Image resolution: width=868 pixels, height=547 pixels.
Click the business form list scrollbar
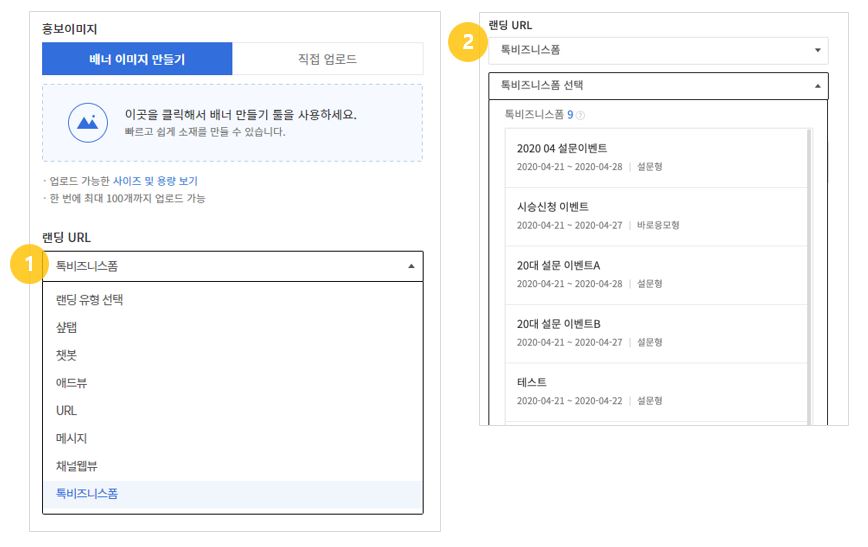809,277
